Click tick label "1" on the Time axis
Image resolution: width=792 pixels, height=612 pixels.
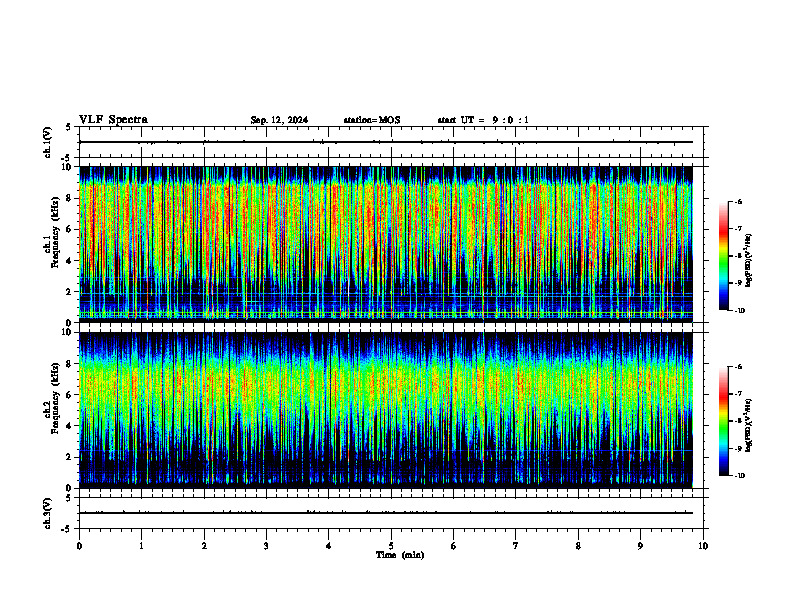point(141,546)
